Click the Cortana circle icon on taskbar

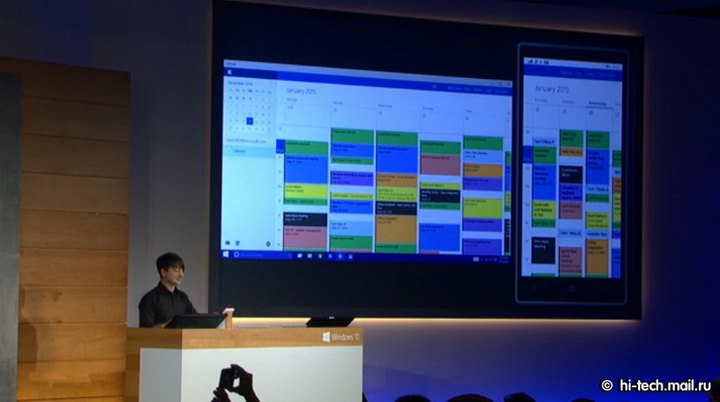[236, 254]
